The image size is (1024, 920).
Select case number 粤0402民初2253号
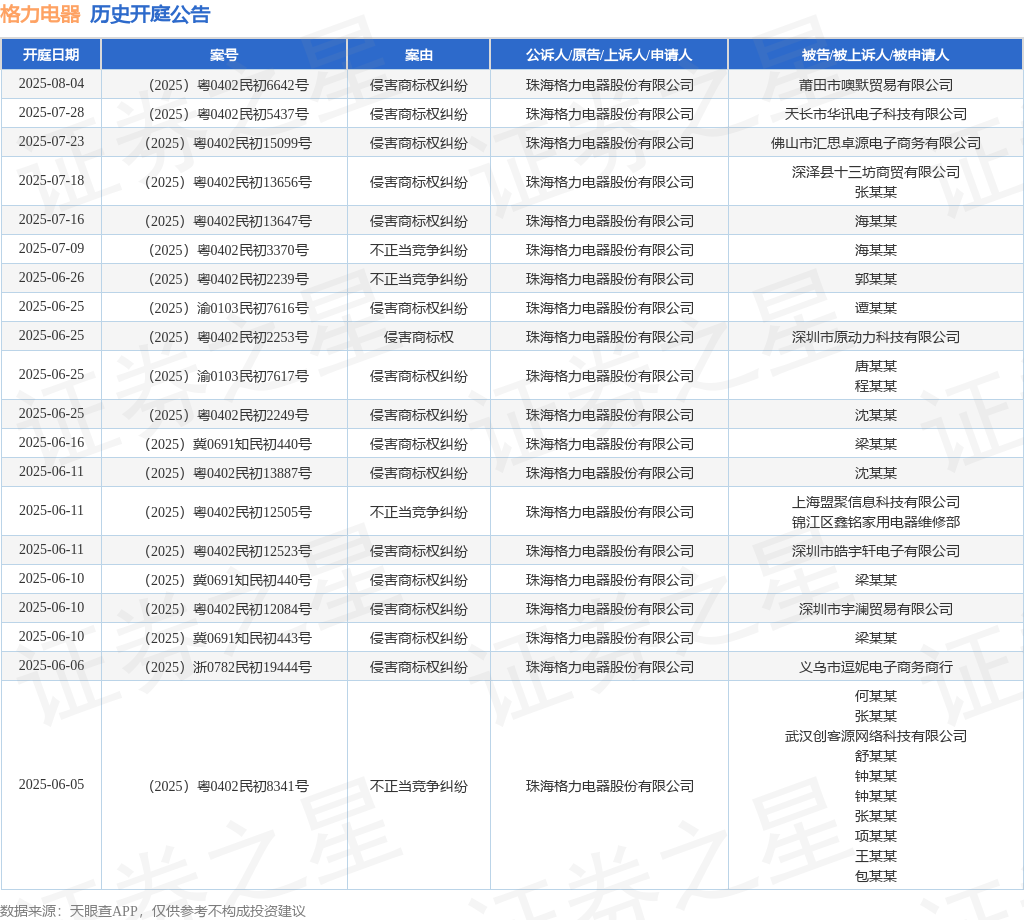click(x=228, y=337)
